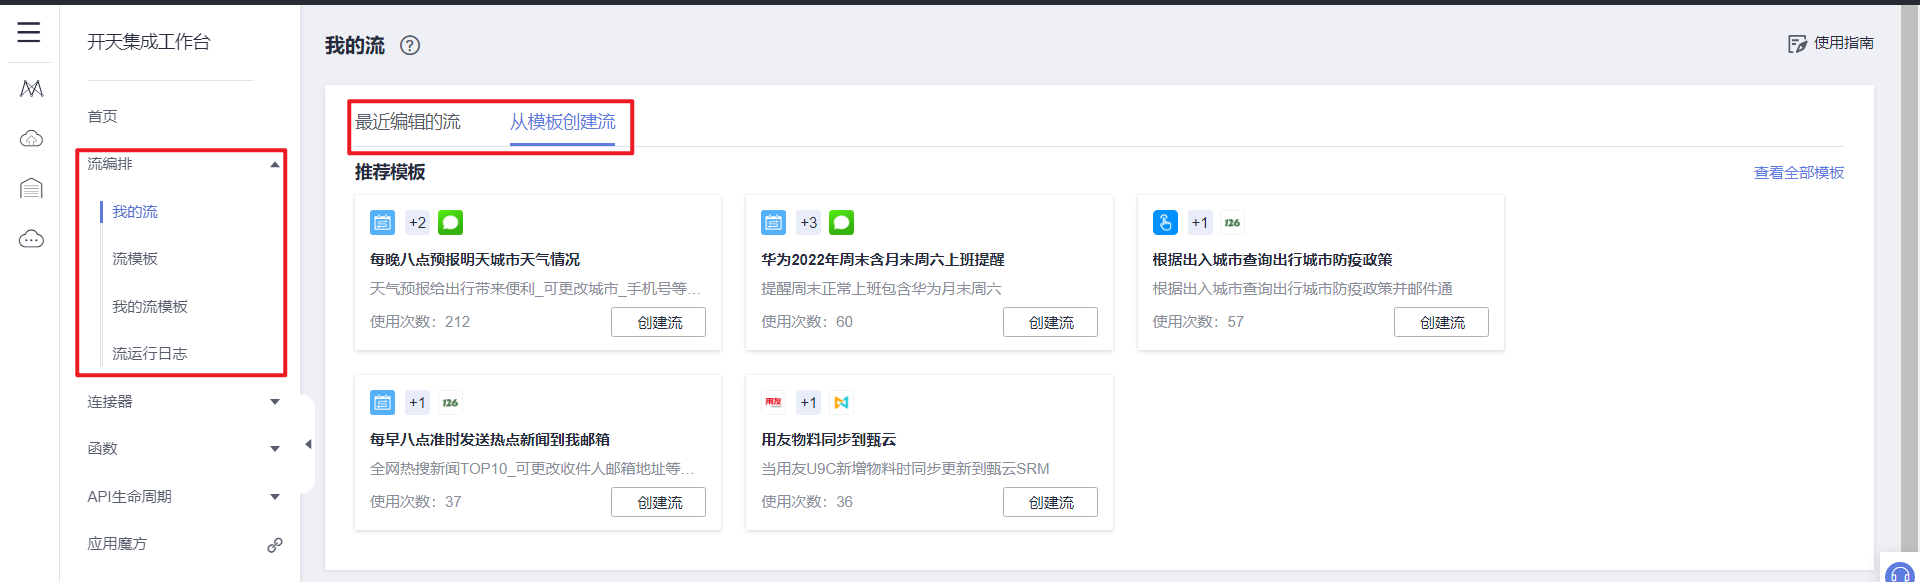The image size is (1920, 582).
Task: Click green chat icon on 每晚八点预报 weather card
Action: (x=450, y=222)
